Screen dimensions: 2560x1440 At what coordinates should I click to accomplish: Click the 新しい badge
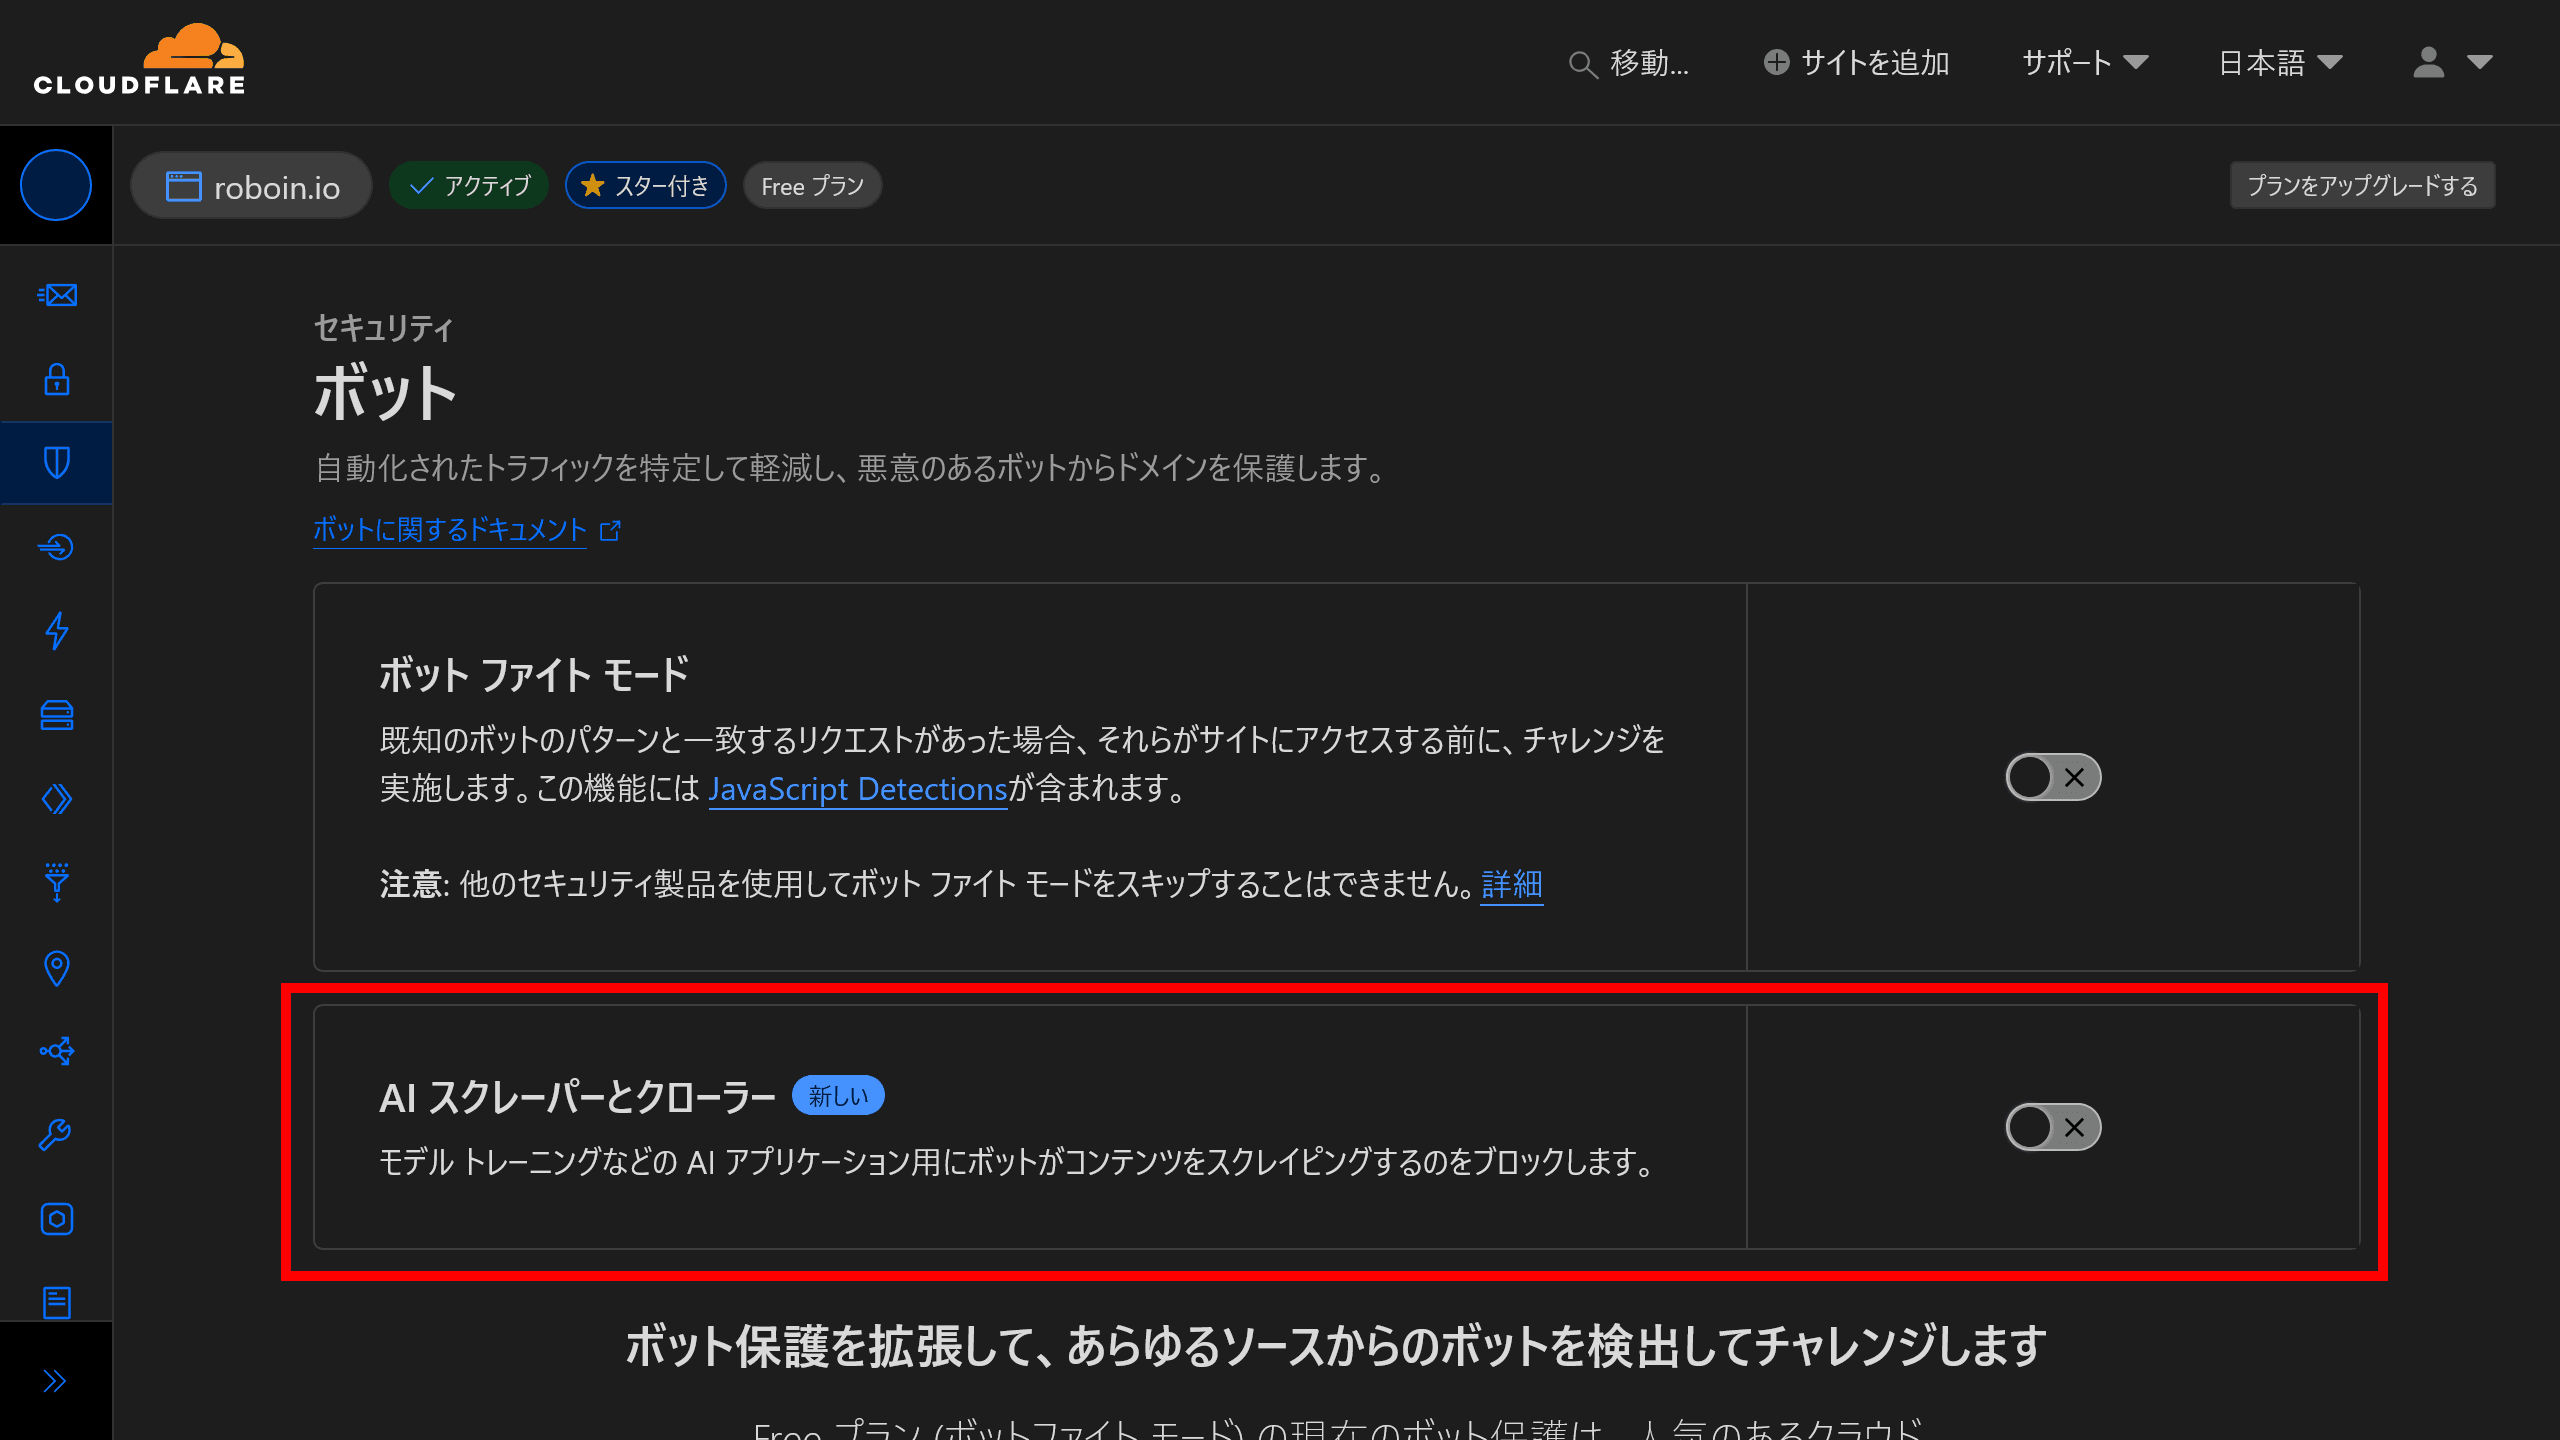(838, 1096)
